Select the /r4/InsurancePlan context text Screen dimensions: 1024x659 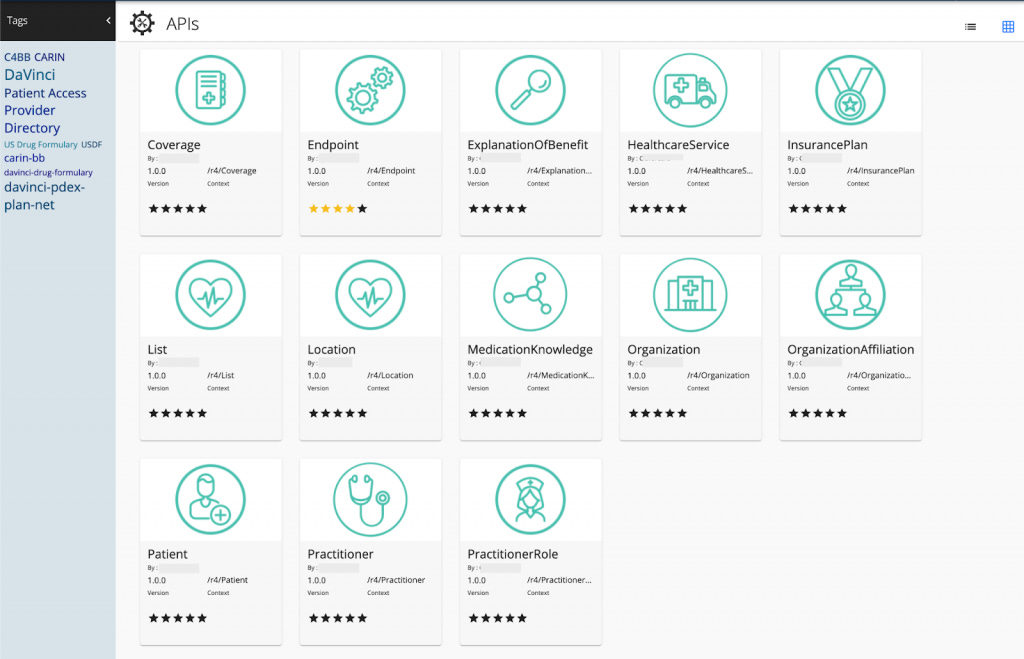880,170
